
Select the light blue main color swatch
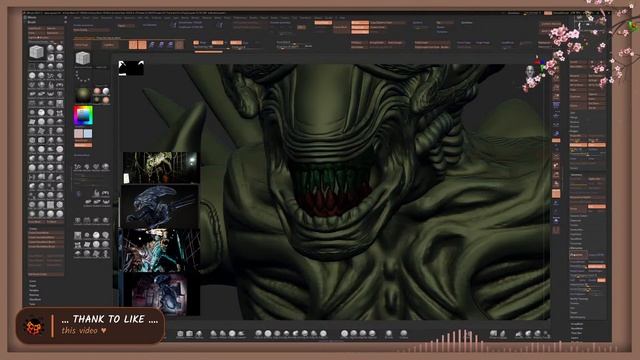click(88, 133)
